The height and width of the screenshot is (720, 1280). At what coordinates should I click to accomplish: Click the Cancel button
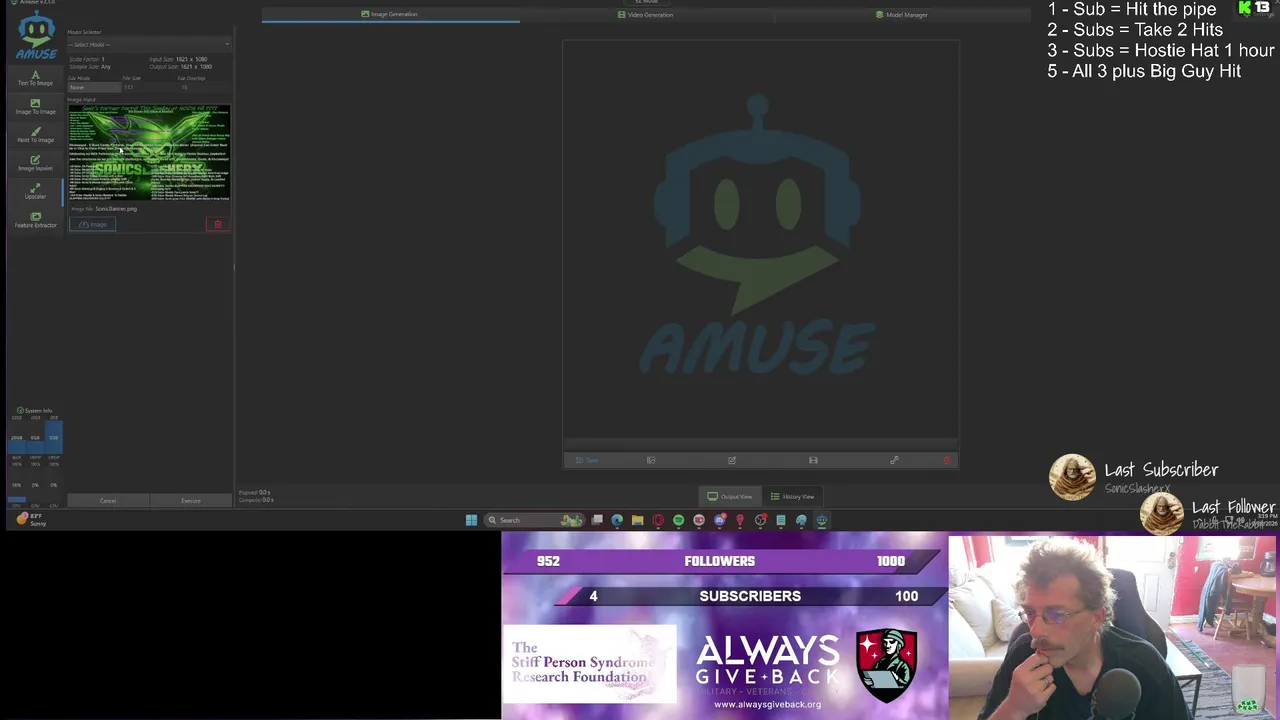tap(108, 500)
